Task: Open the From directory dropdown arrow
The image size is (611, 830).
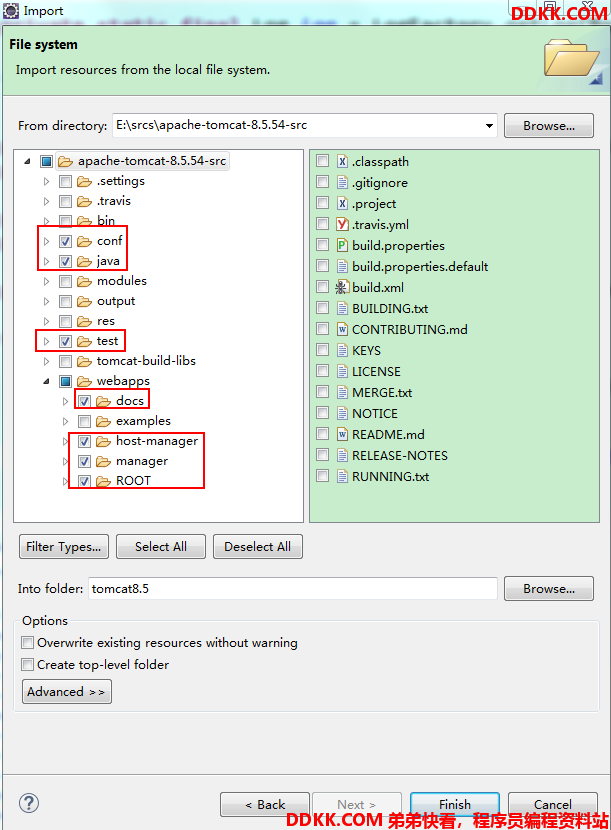Action: tap(489, 125)
